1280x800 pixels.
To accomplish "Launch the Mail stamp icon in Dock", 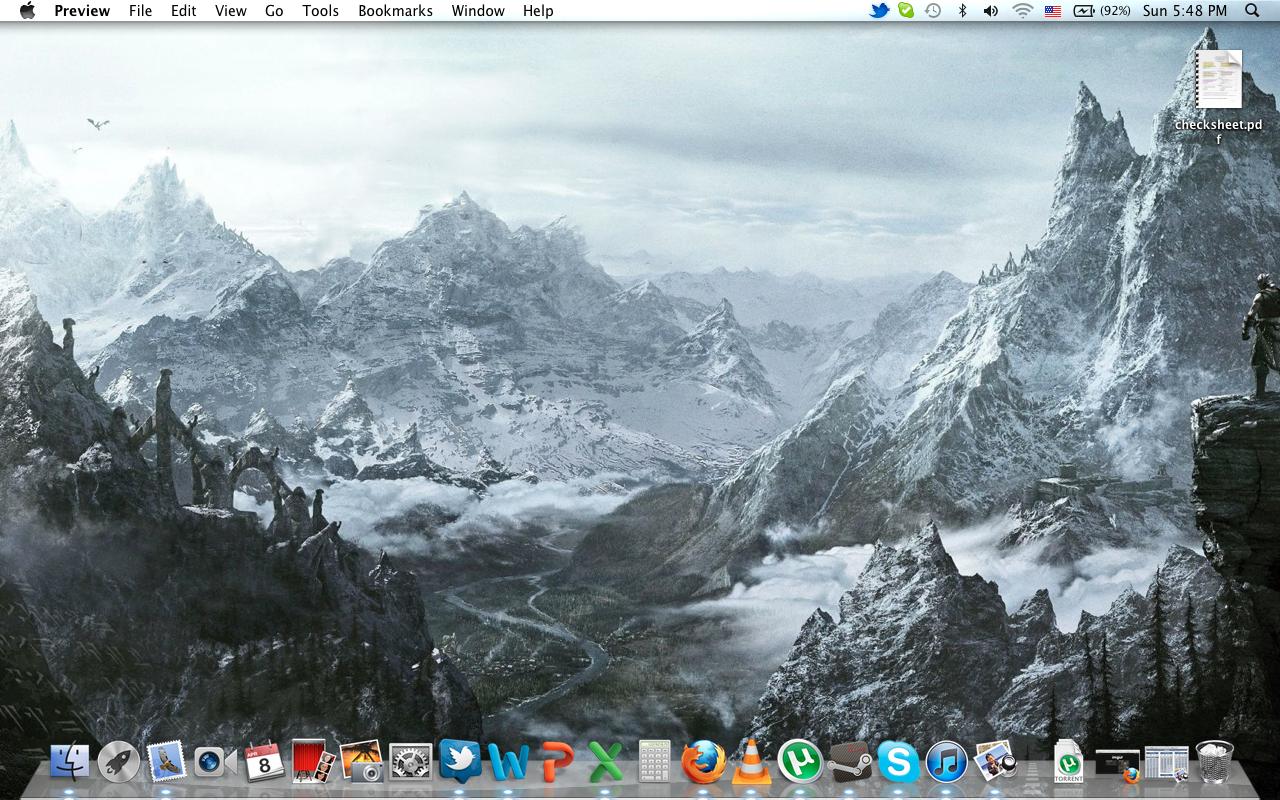I will click(x=167, y=762).
